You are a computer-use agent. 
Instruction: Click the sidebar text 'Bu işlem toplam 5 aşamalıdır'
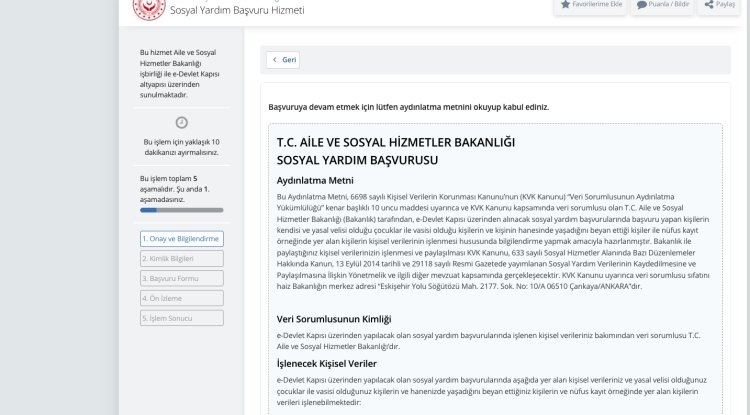pos(175,189)
